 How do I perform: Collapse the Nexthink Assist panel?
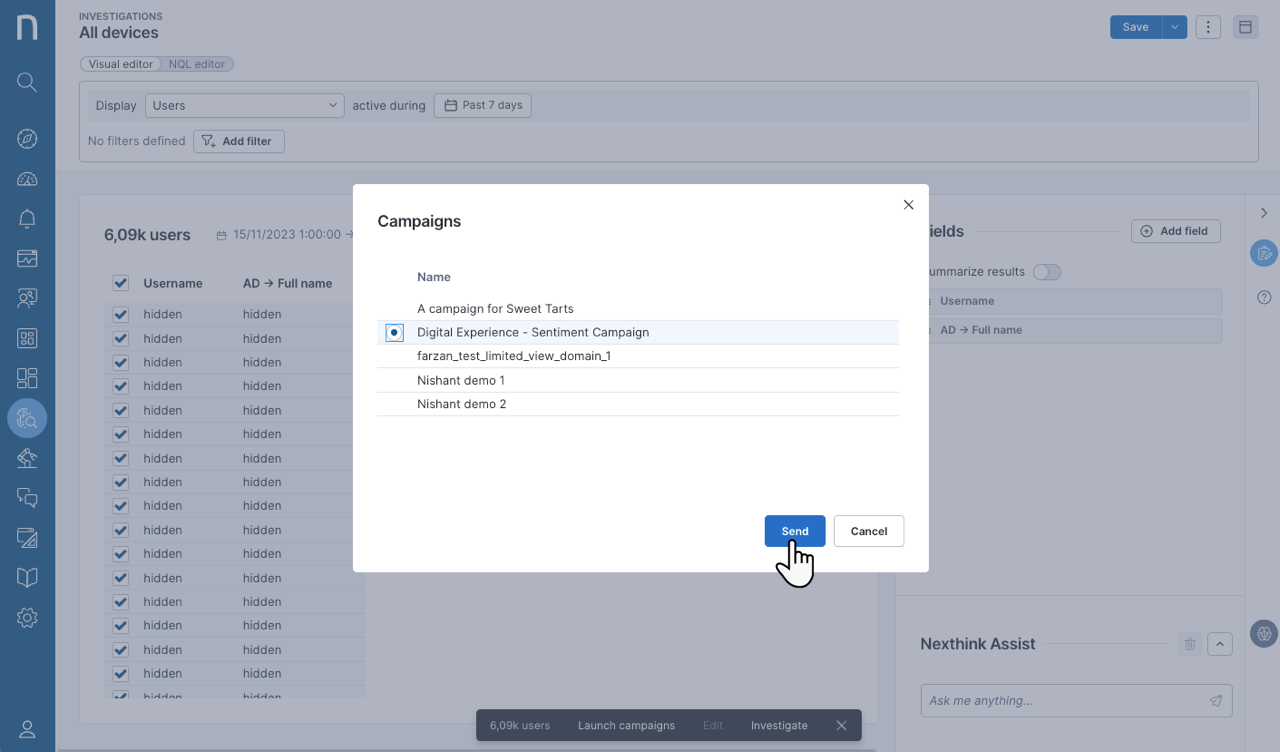[1219, 644]
